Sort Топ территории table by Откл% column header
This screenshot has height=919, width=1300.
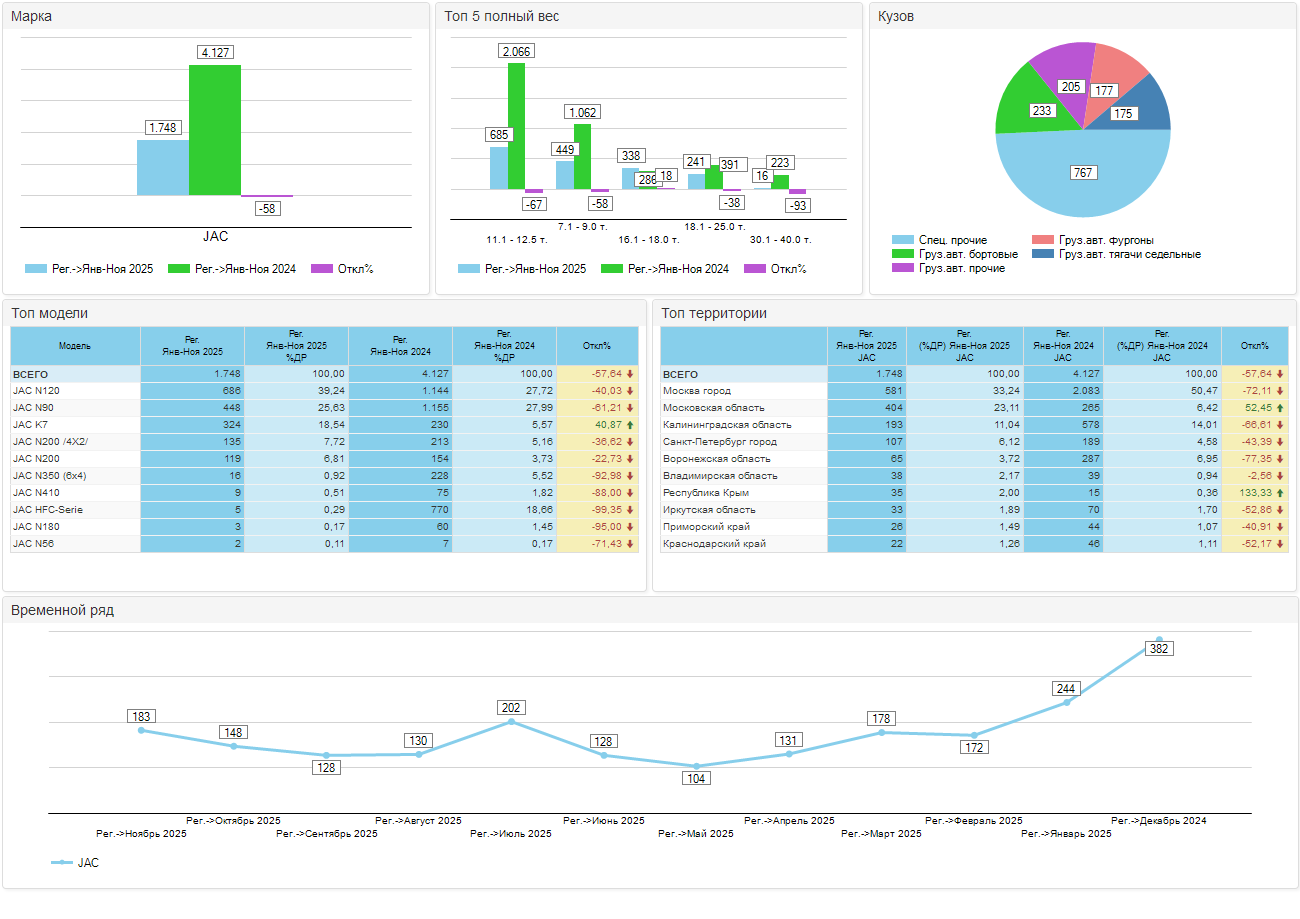[1254, 346]
